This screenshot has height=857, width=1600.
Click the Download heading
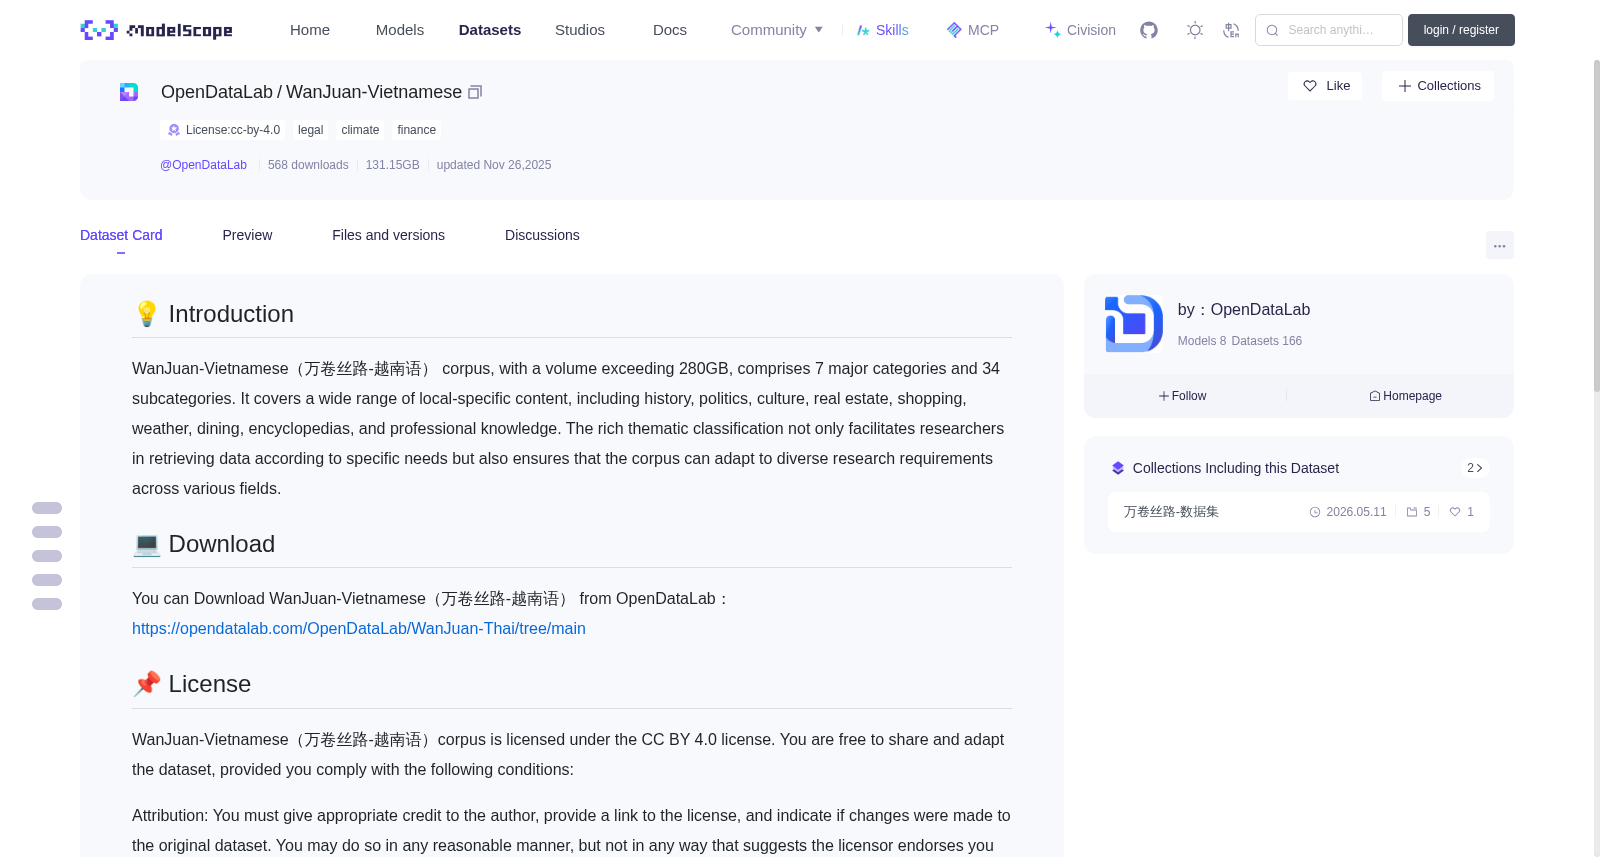point(222,544)
